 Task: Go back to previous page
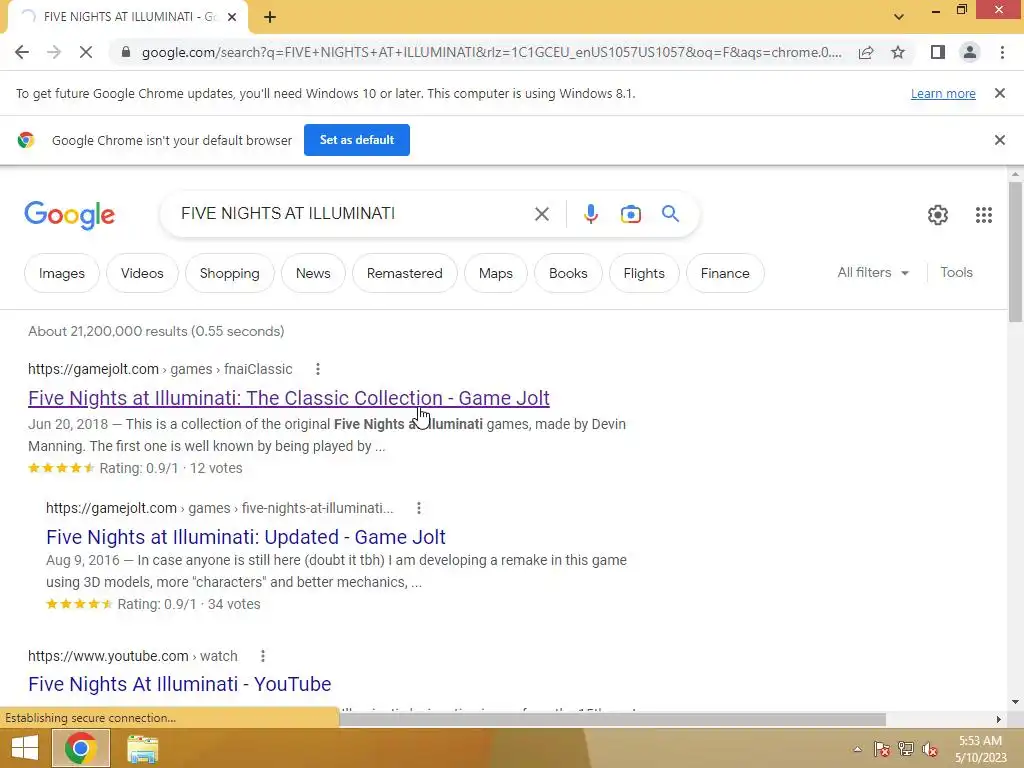click(x=22, y=52)
